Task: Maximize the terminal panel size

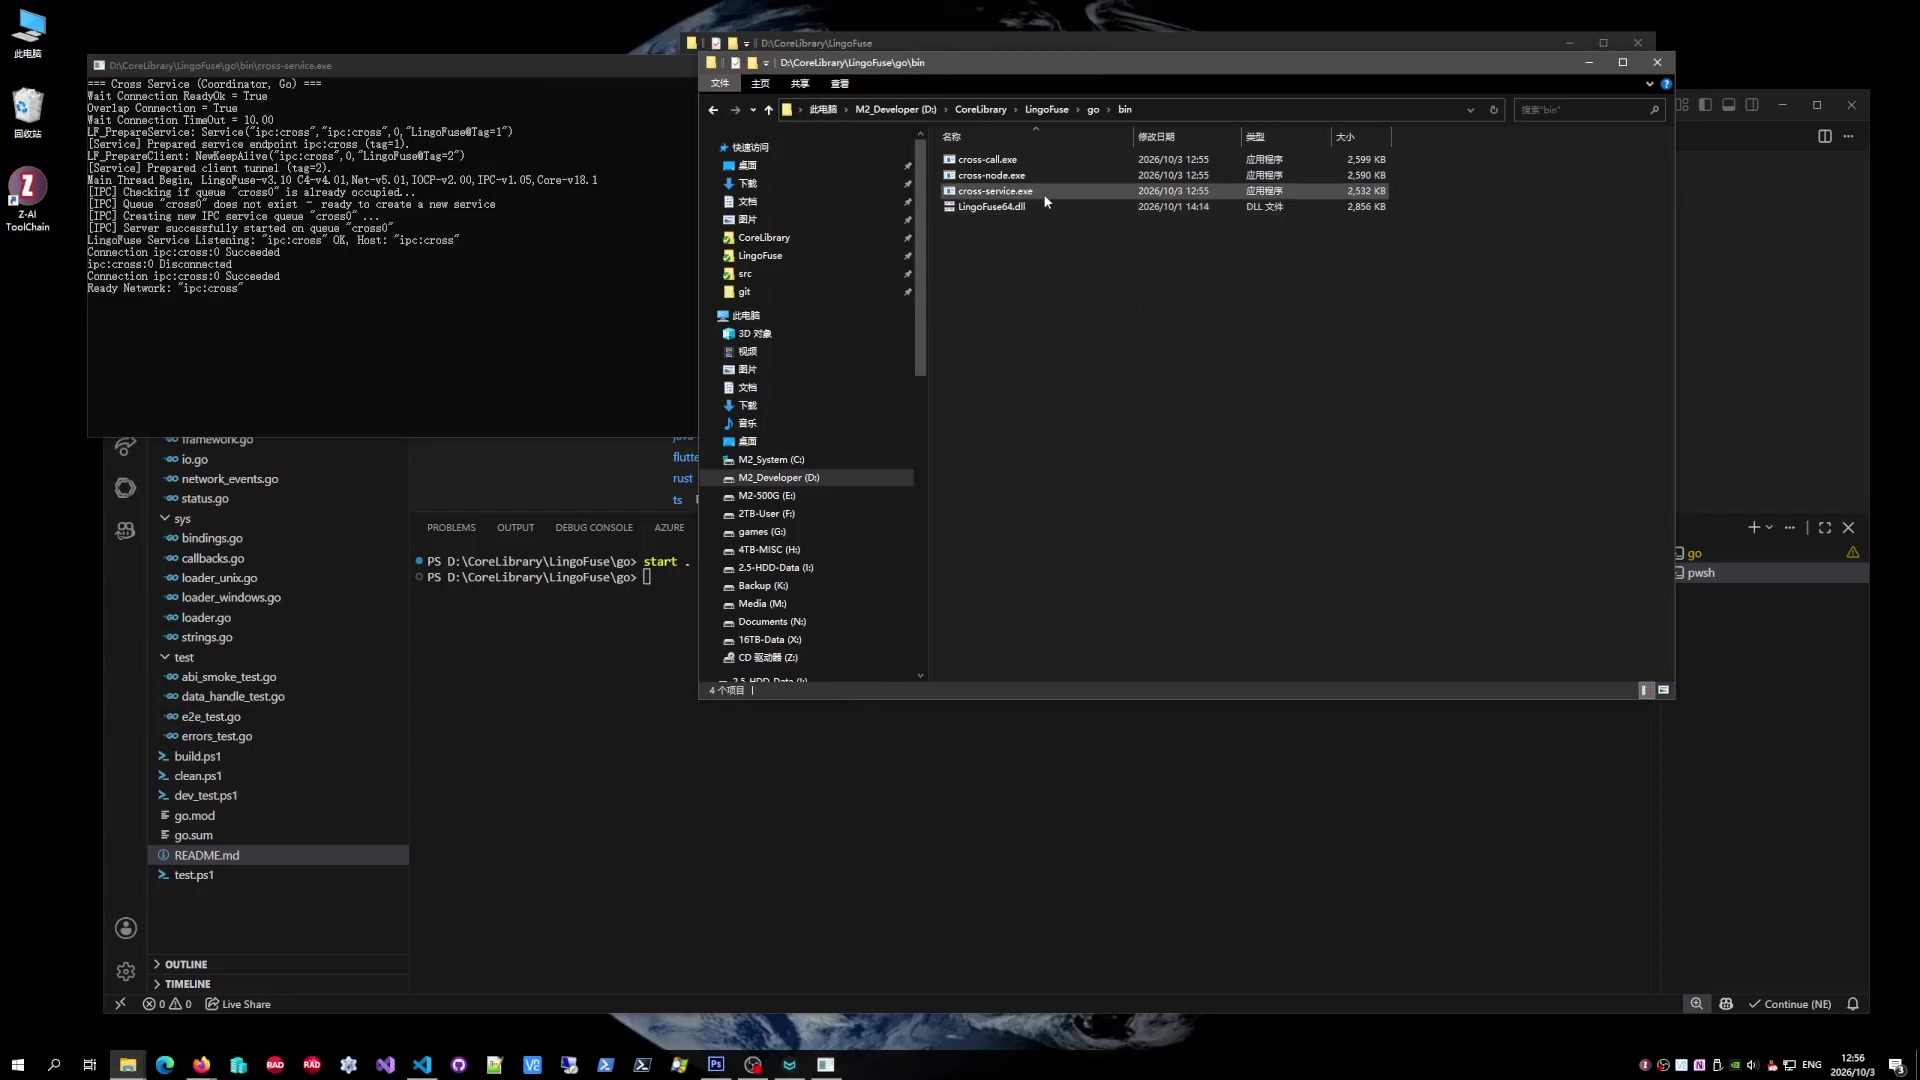Action: 1825,527
